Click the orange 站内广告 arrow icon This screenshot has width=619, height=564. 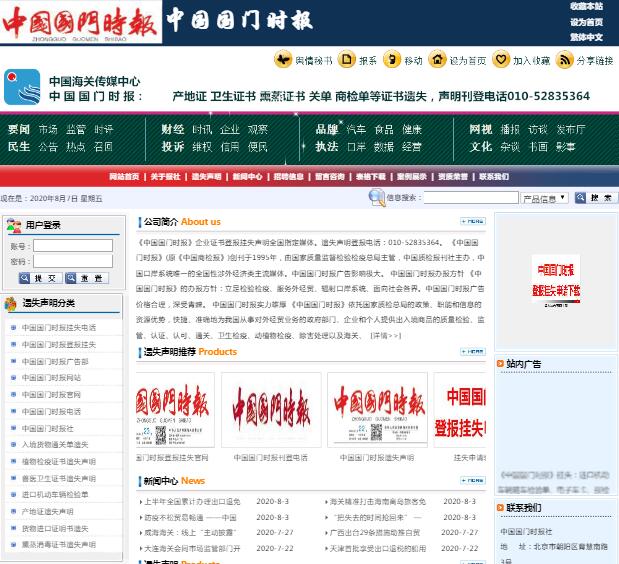[500, 364]
